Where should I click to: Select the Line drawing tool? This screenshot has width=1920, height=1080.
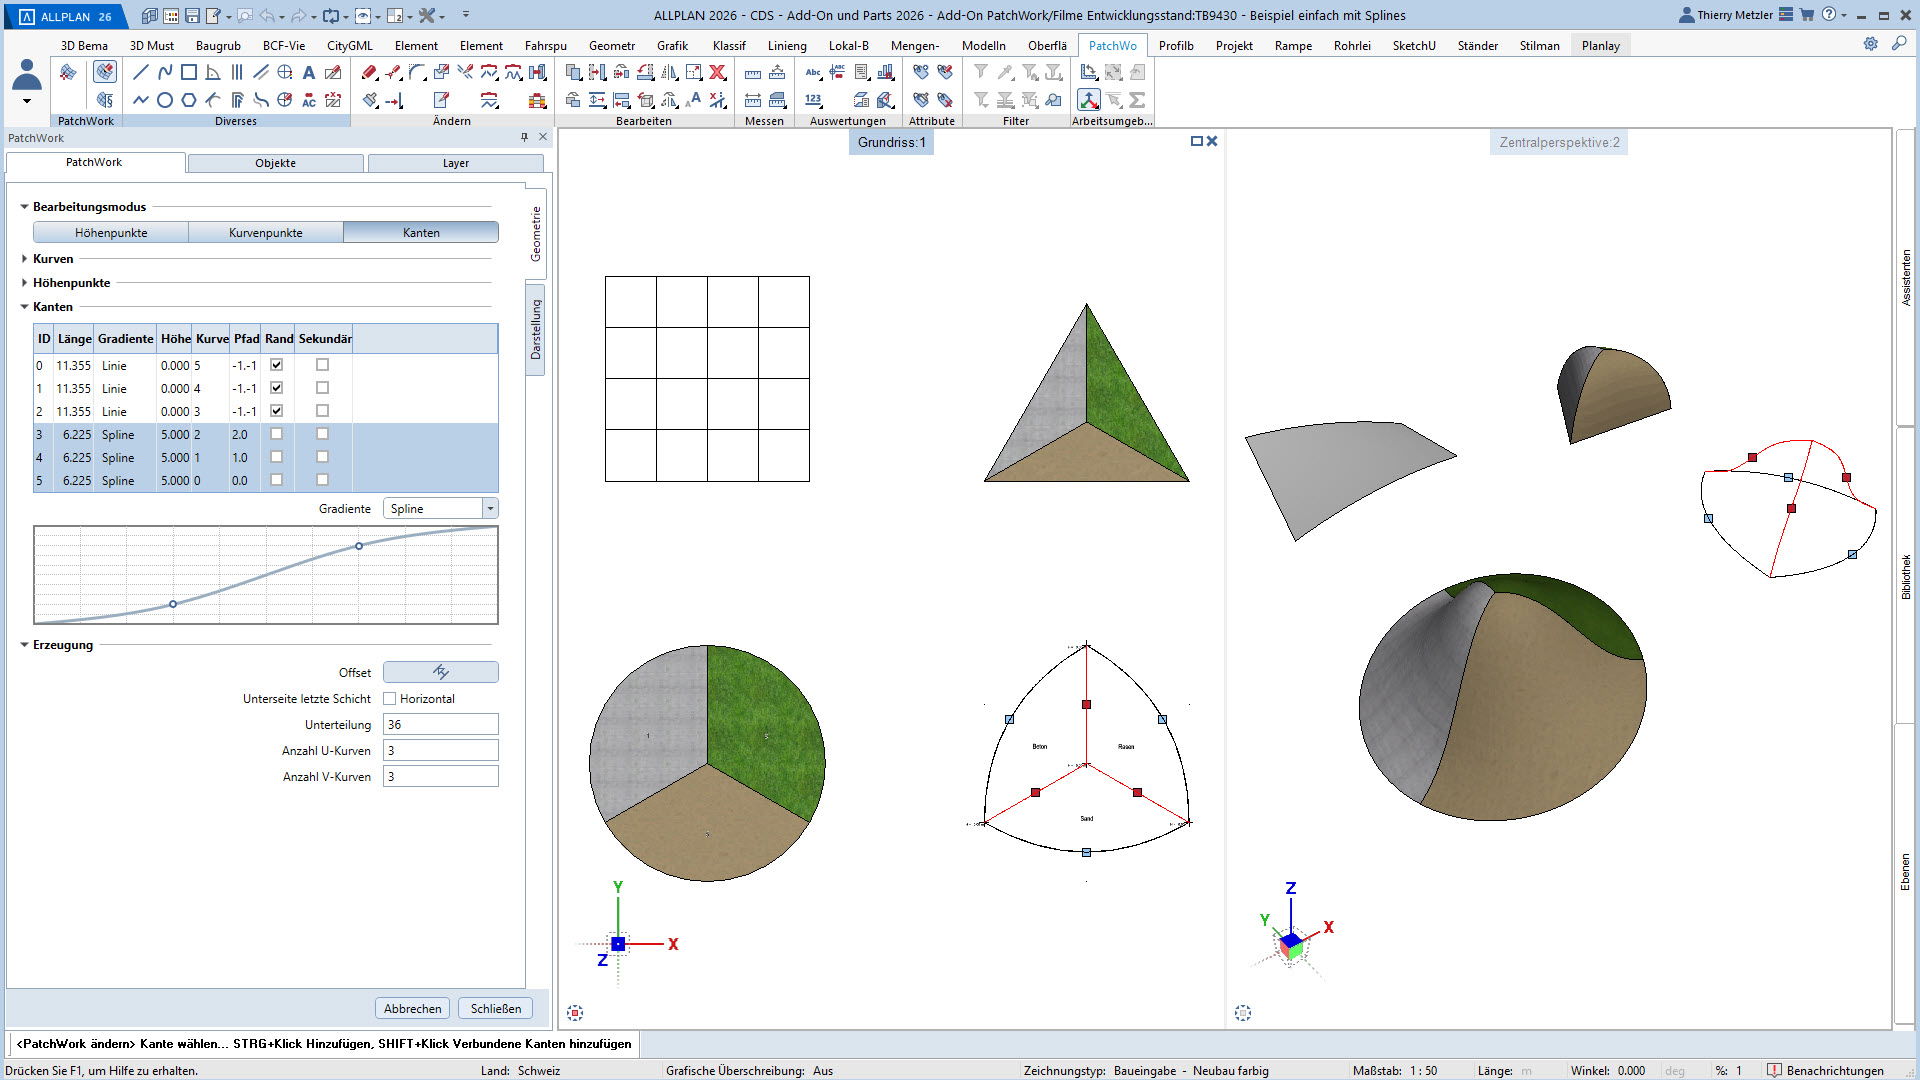point(141,72)
